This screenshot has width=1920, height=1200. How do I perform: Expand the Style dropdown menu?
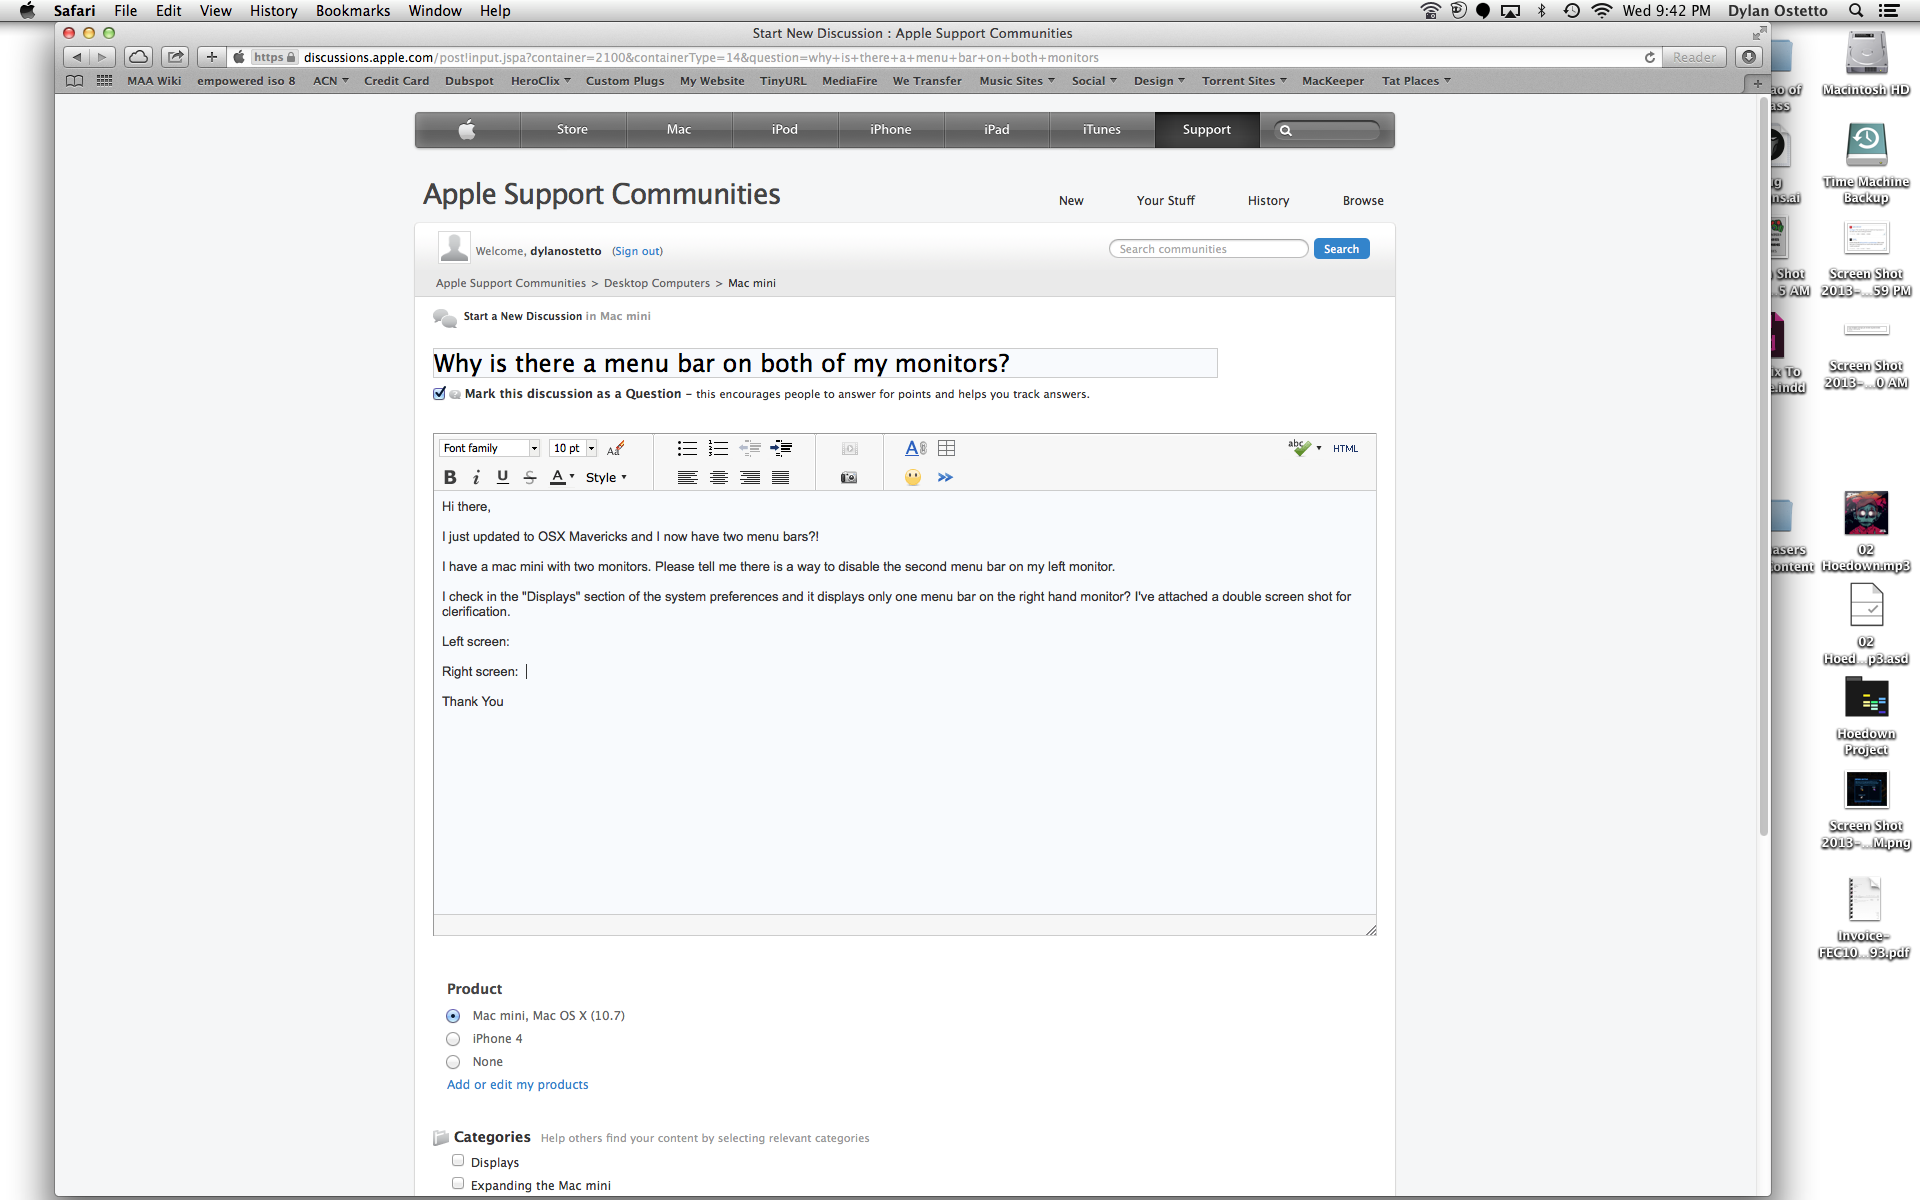606,477
